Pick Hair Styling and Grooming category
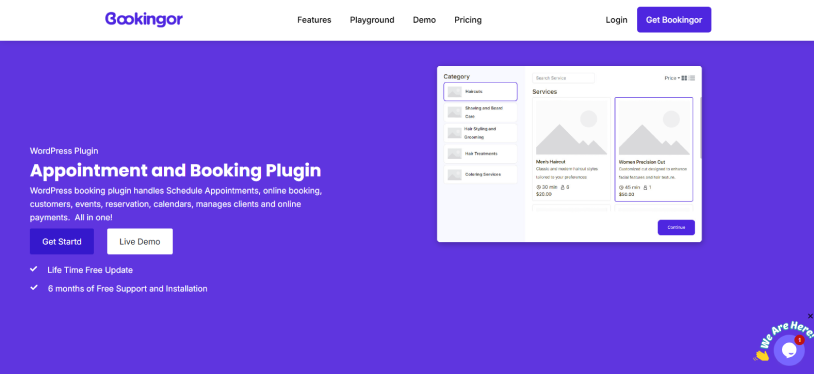 [480, 133]
